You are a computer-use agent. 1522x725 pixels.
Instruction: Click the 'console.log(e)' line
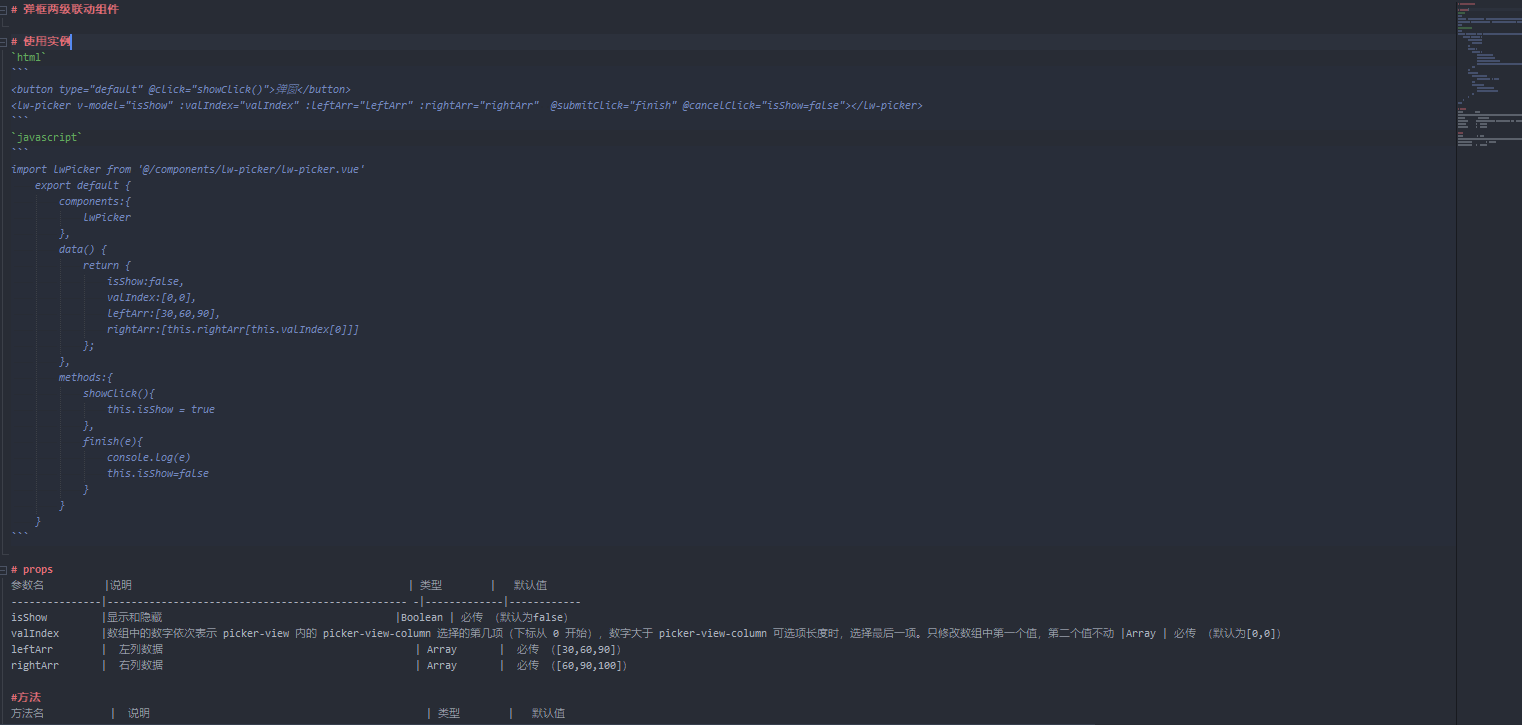point(149,457)
